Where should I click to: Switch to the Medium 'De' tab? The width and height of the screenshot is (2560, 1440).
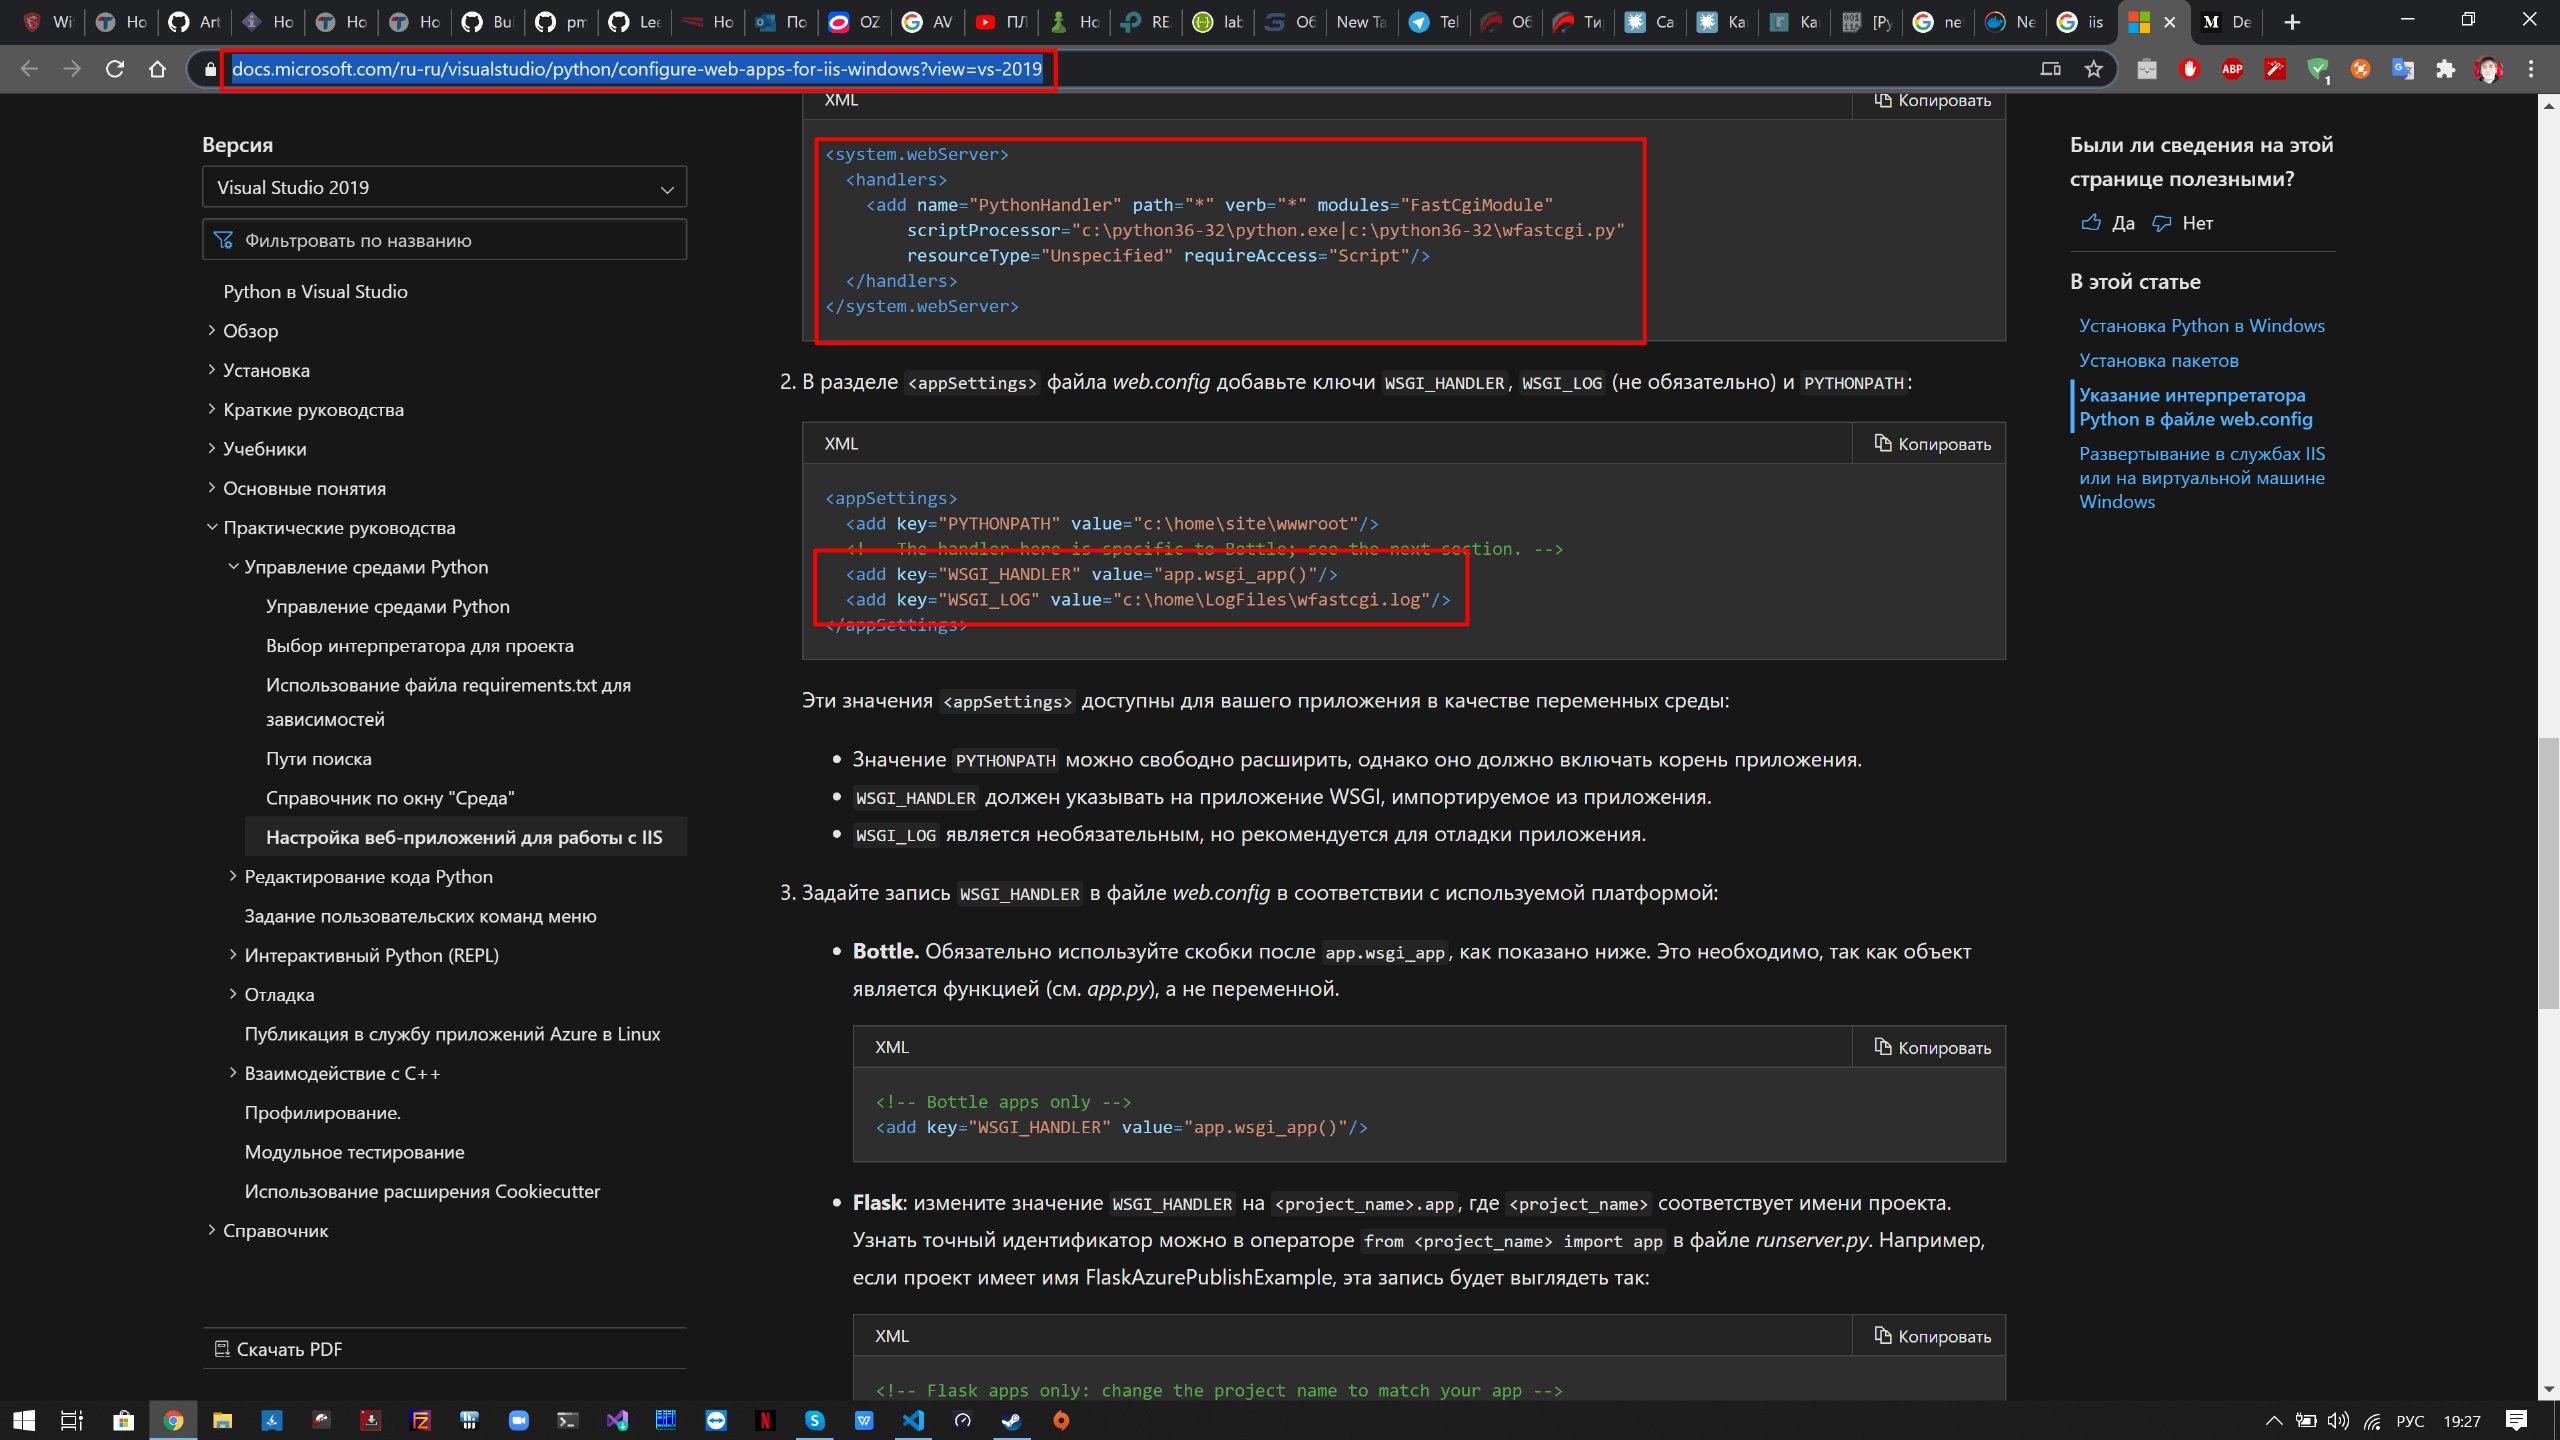tap(2227, 22)
